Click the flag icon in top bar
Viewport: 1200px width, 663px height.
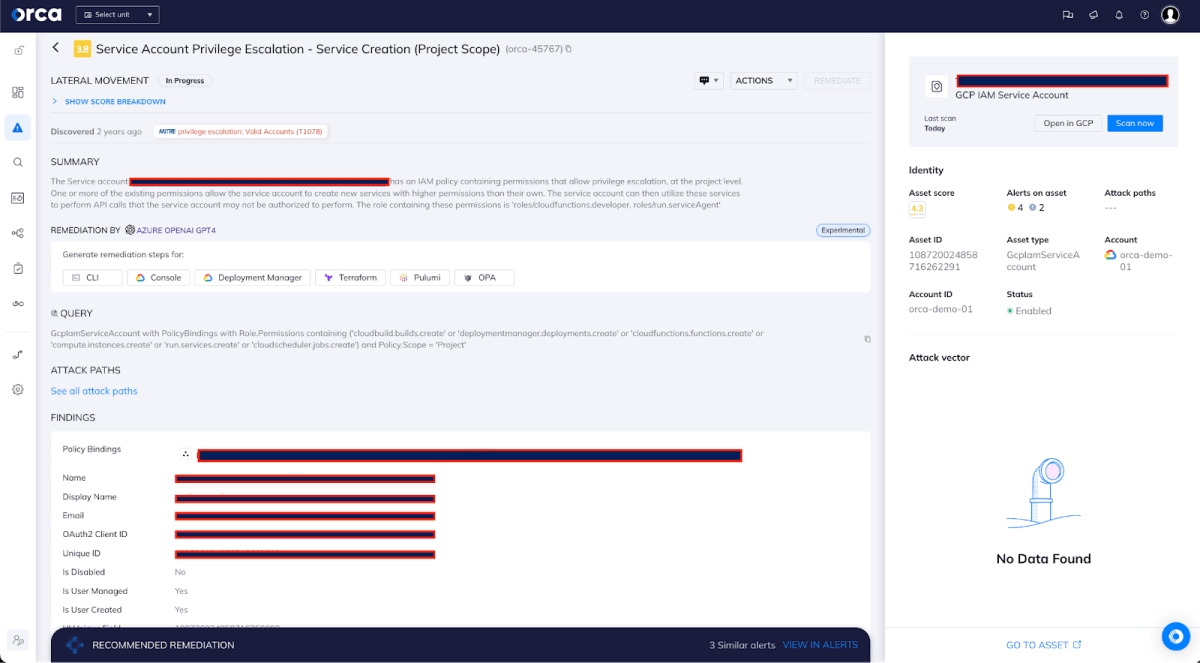tap(1068, 15)
